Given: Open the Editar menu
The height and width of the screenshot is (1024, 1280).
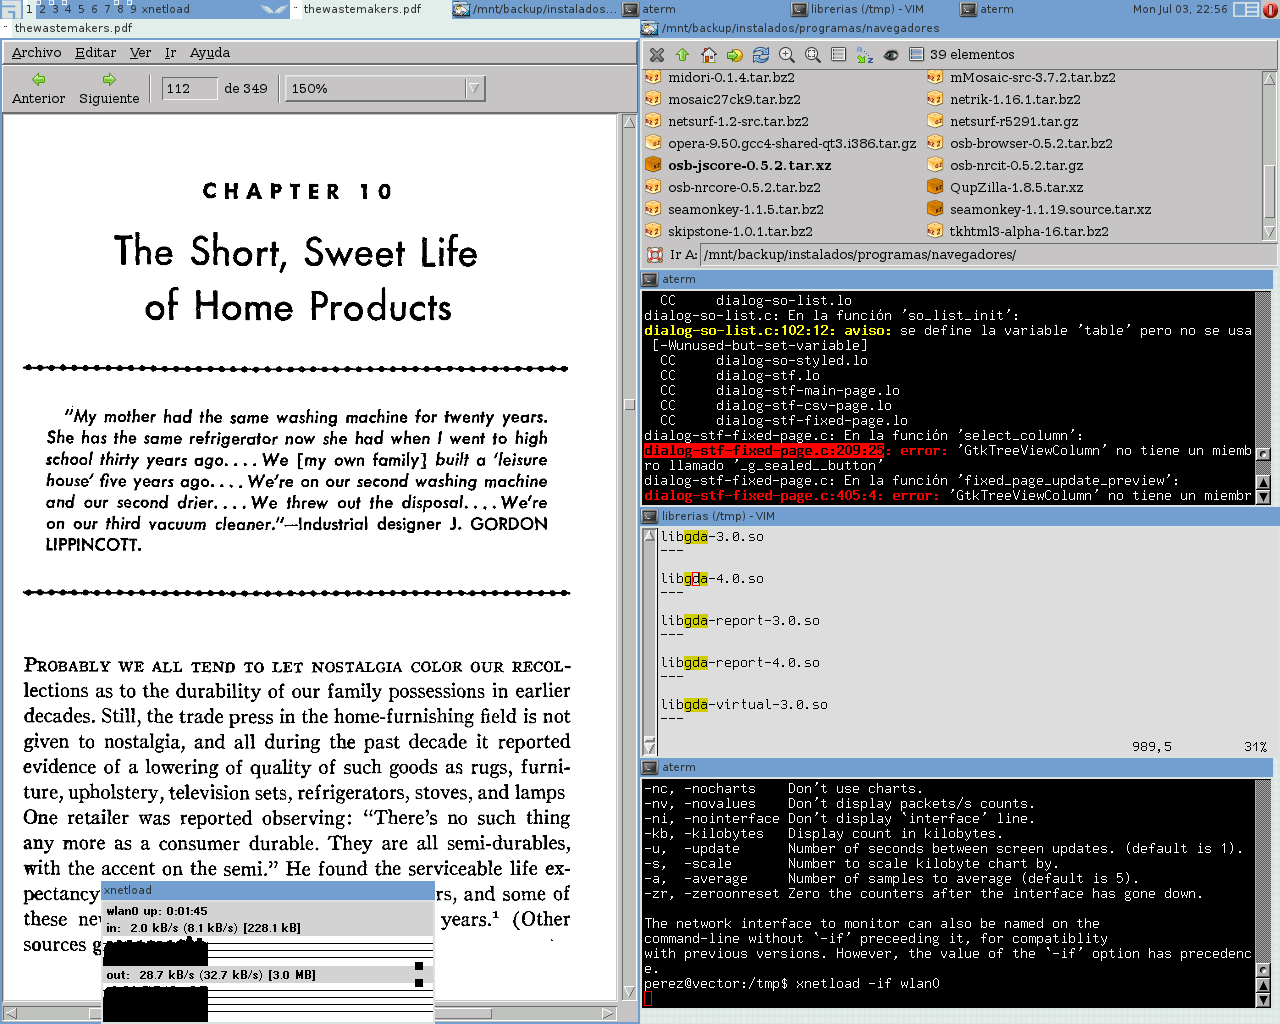Looking at the screenshot, I should point(96,52).
